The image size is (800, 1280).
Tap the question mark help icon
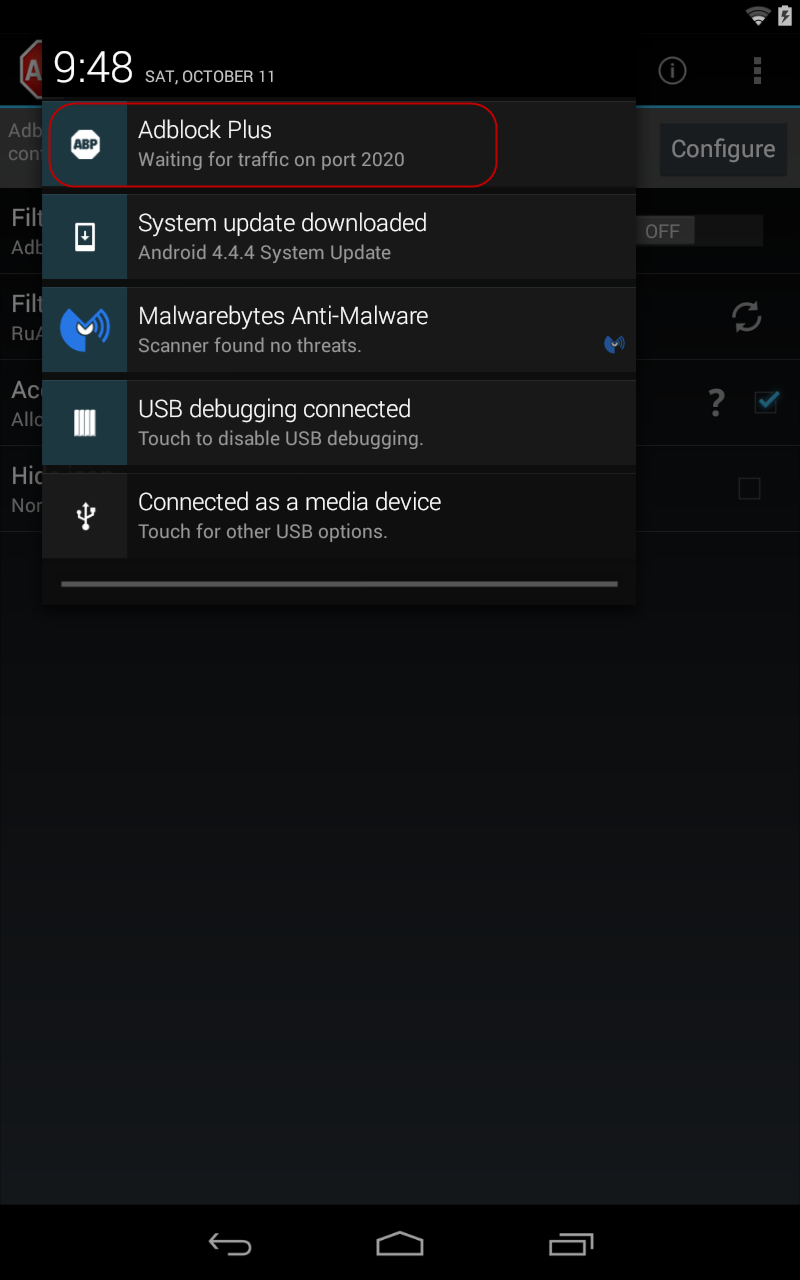(x=716, y=403)
